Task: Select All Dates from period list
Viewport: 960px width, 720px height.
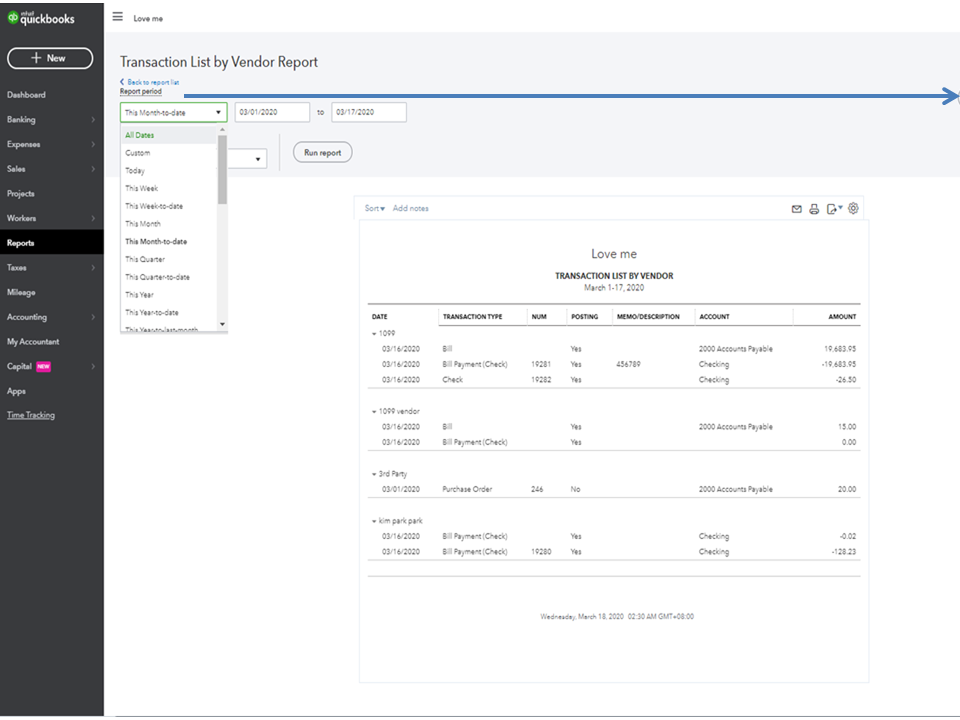Action: point(140,135)
